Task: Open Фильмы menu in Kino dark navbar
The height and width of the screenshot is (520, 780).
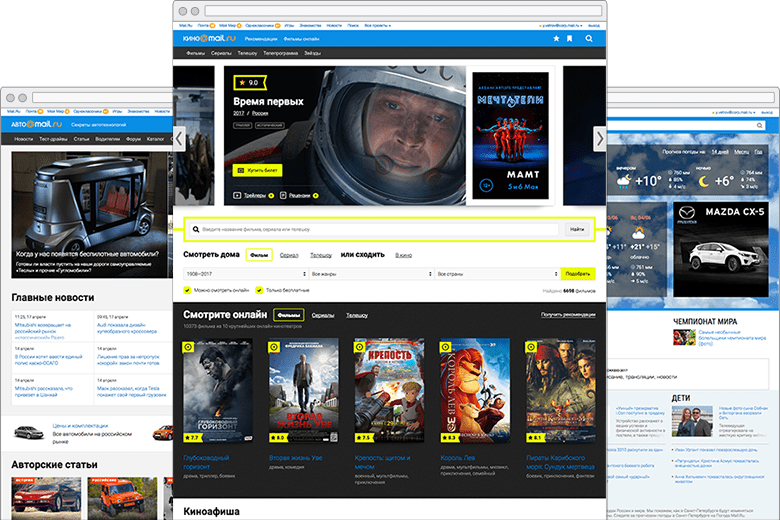Action: (x=195, y=53)
